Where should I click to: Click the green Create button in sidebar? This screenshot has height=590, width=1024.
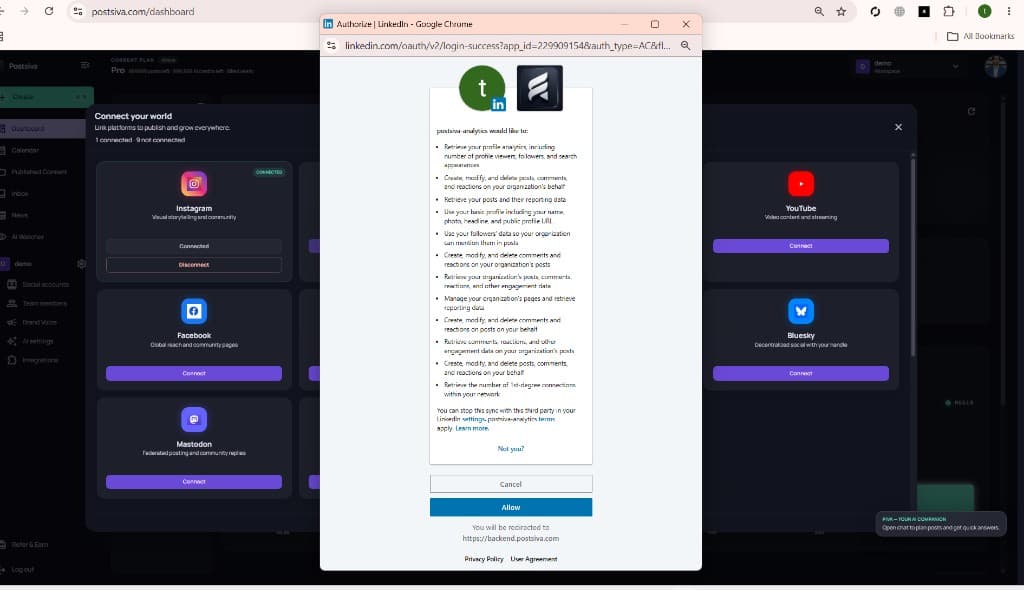pyautogui.click(x=46, y=97)
